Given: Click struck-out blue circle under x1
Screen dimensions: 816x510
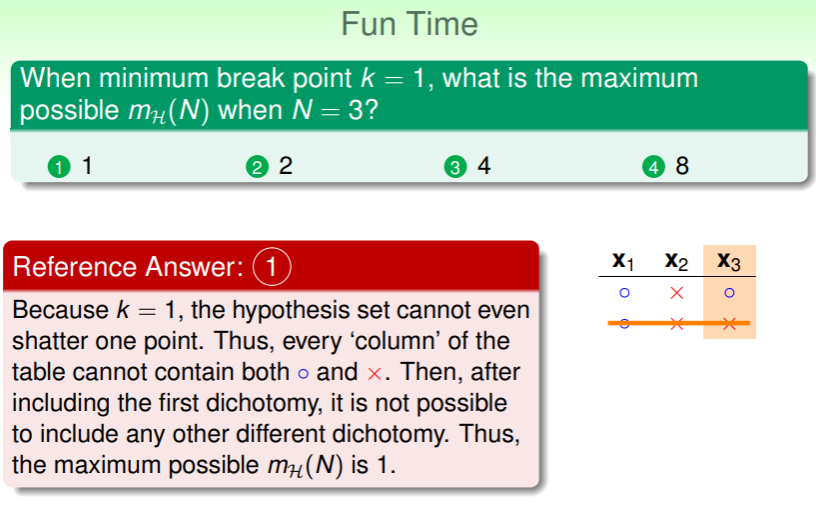Looking at the screenshot, I should [x=624, y=323].
